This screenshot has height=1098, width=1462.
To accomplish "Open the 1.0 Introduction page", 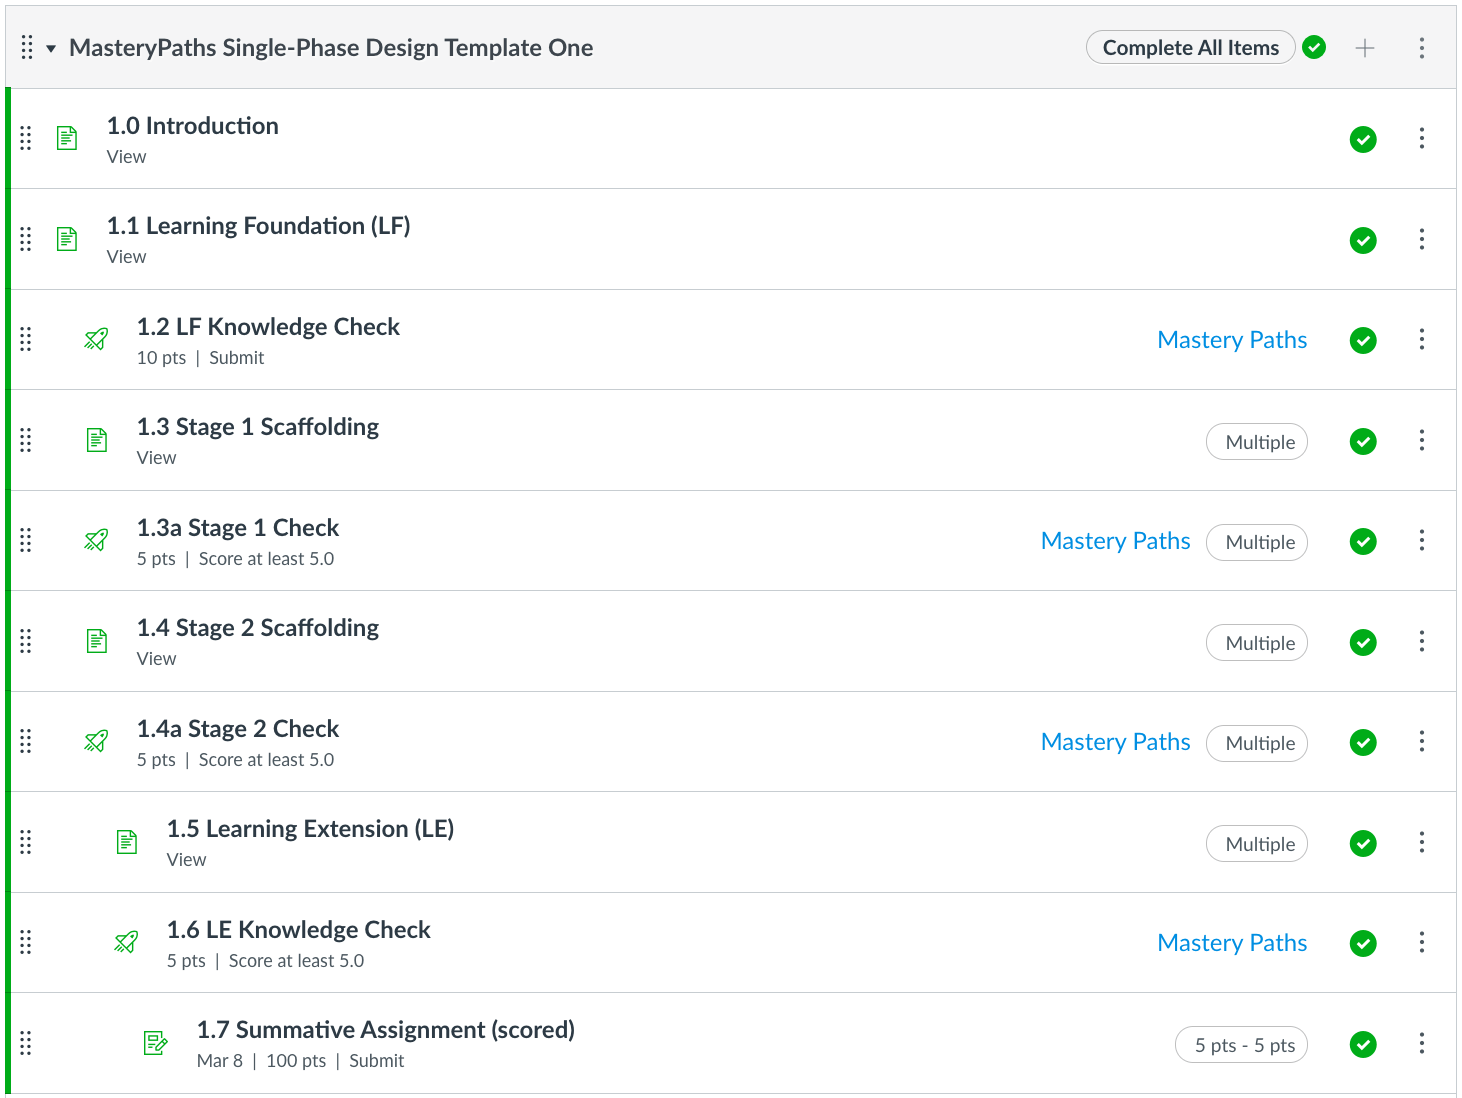I will coord(193,126).
